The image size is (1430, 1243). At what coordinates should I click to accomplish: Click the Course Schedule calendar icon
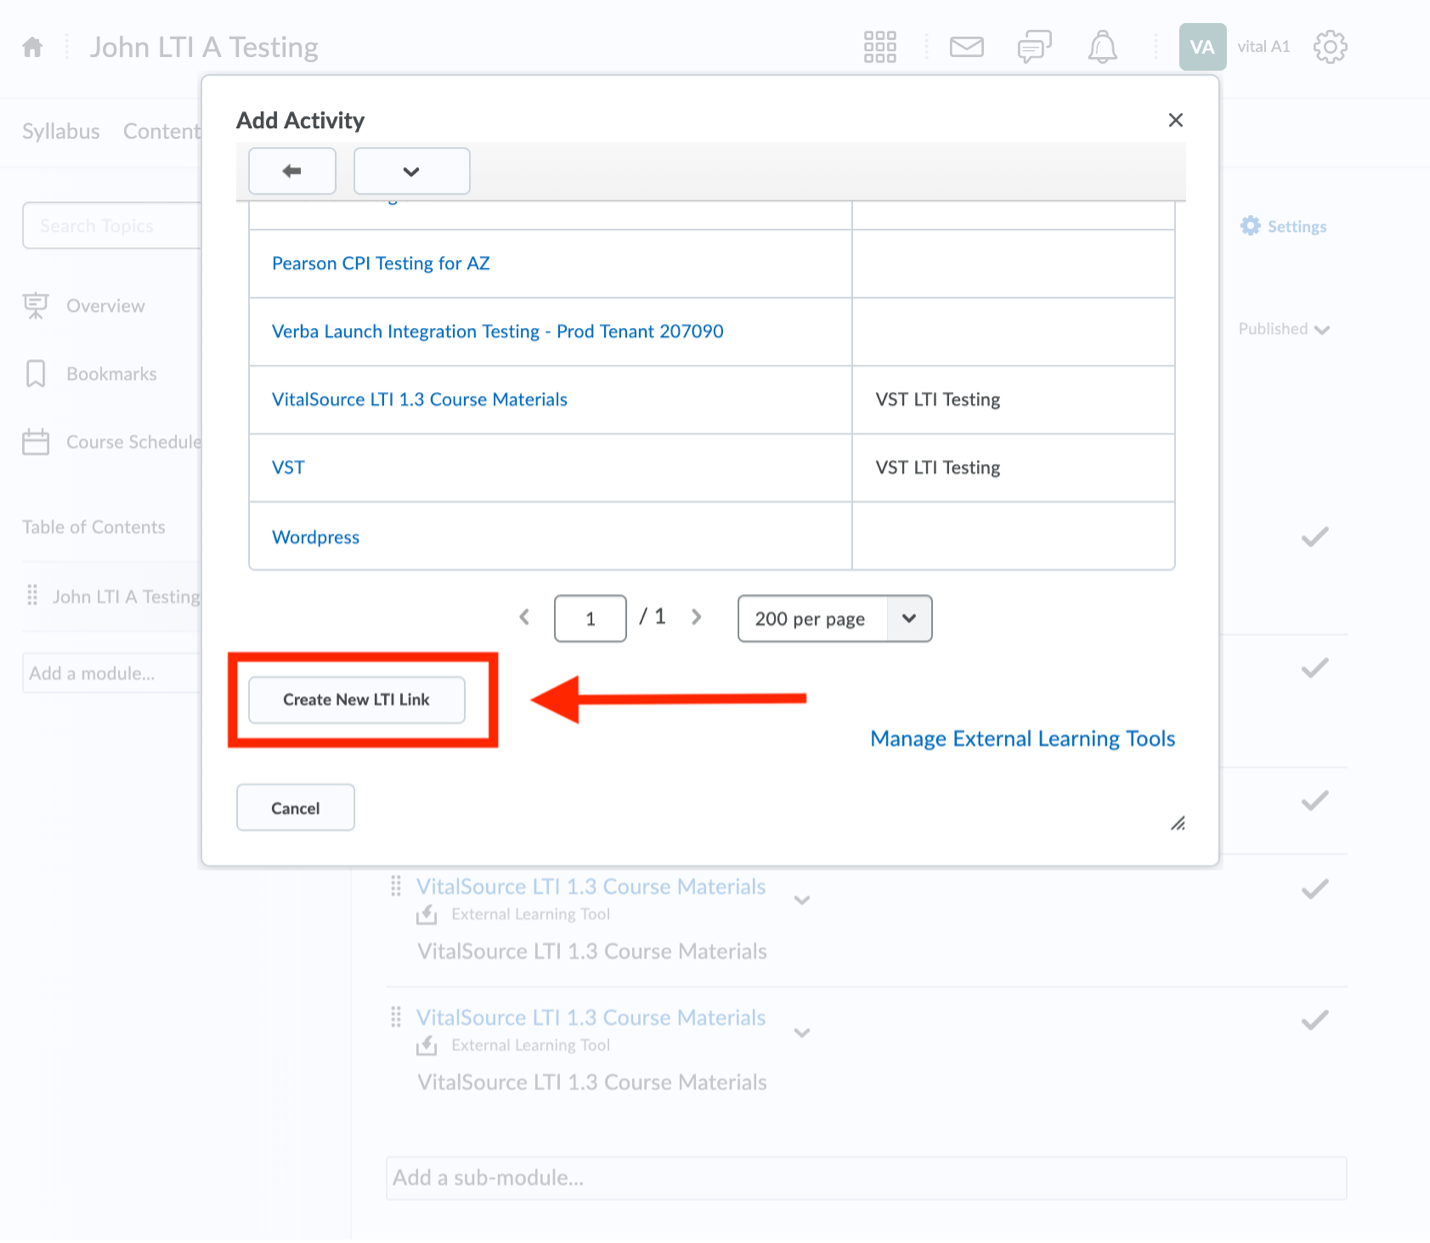click(36, 442)
